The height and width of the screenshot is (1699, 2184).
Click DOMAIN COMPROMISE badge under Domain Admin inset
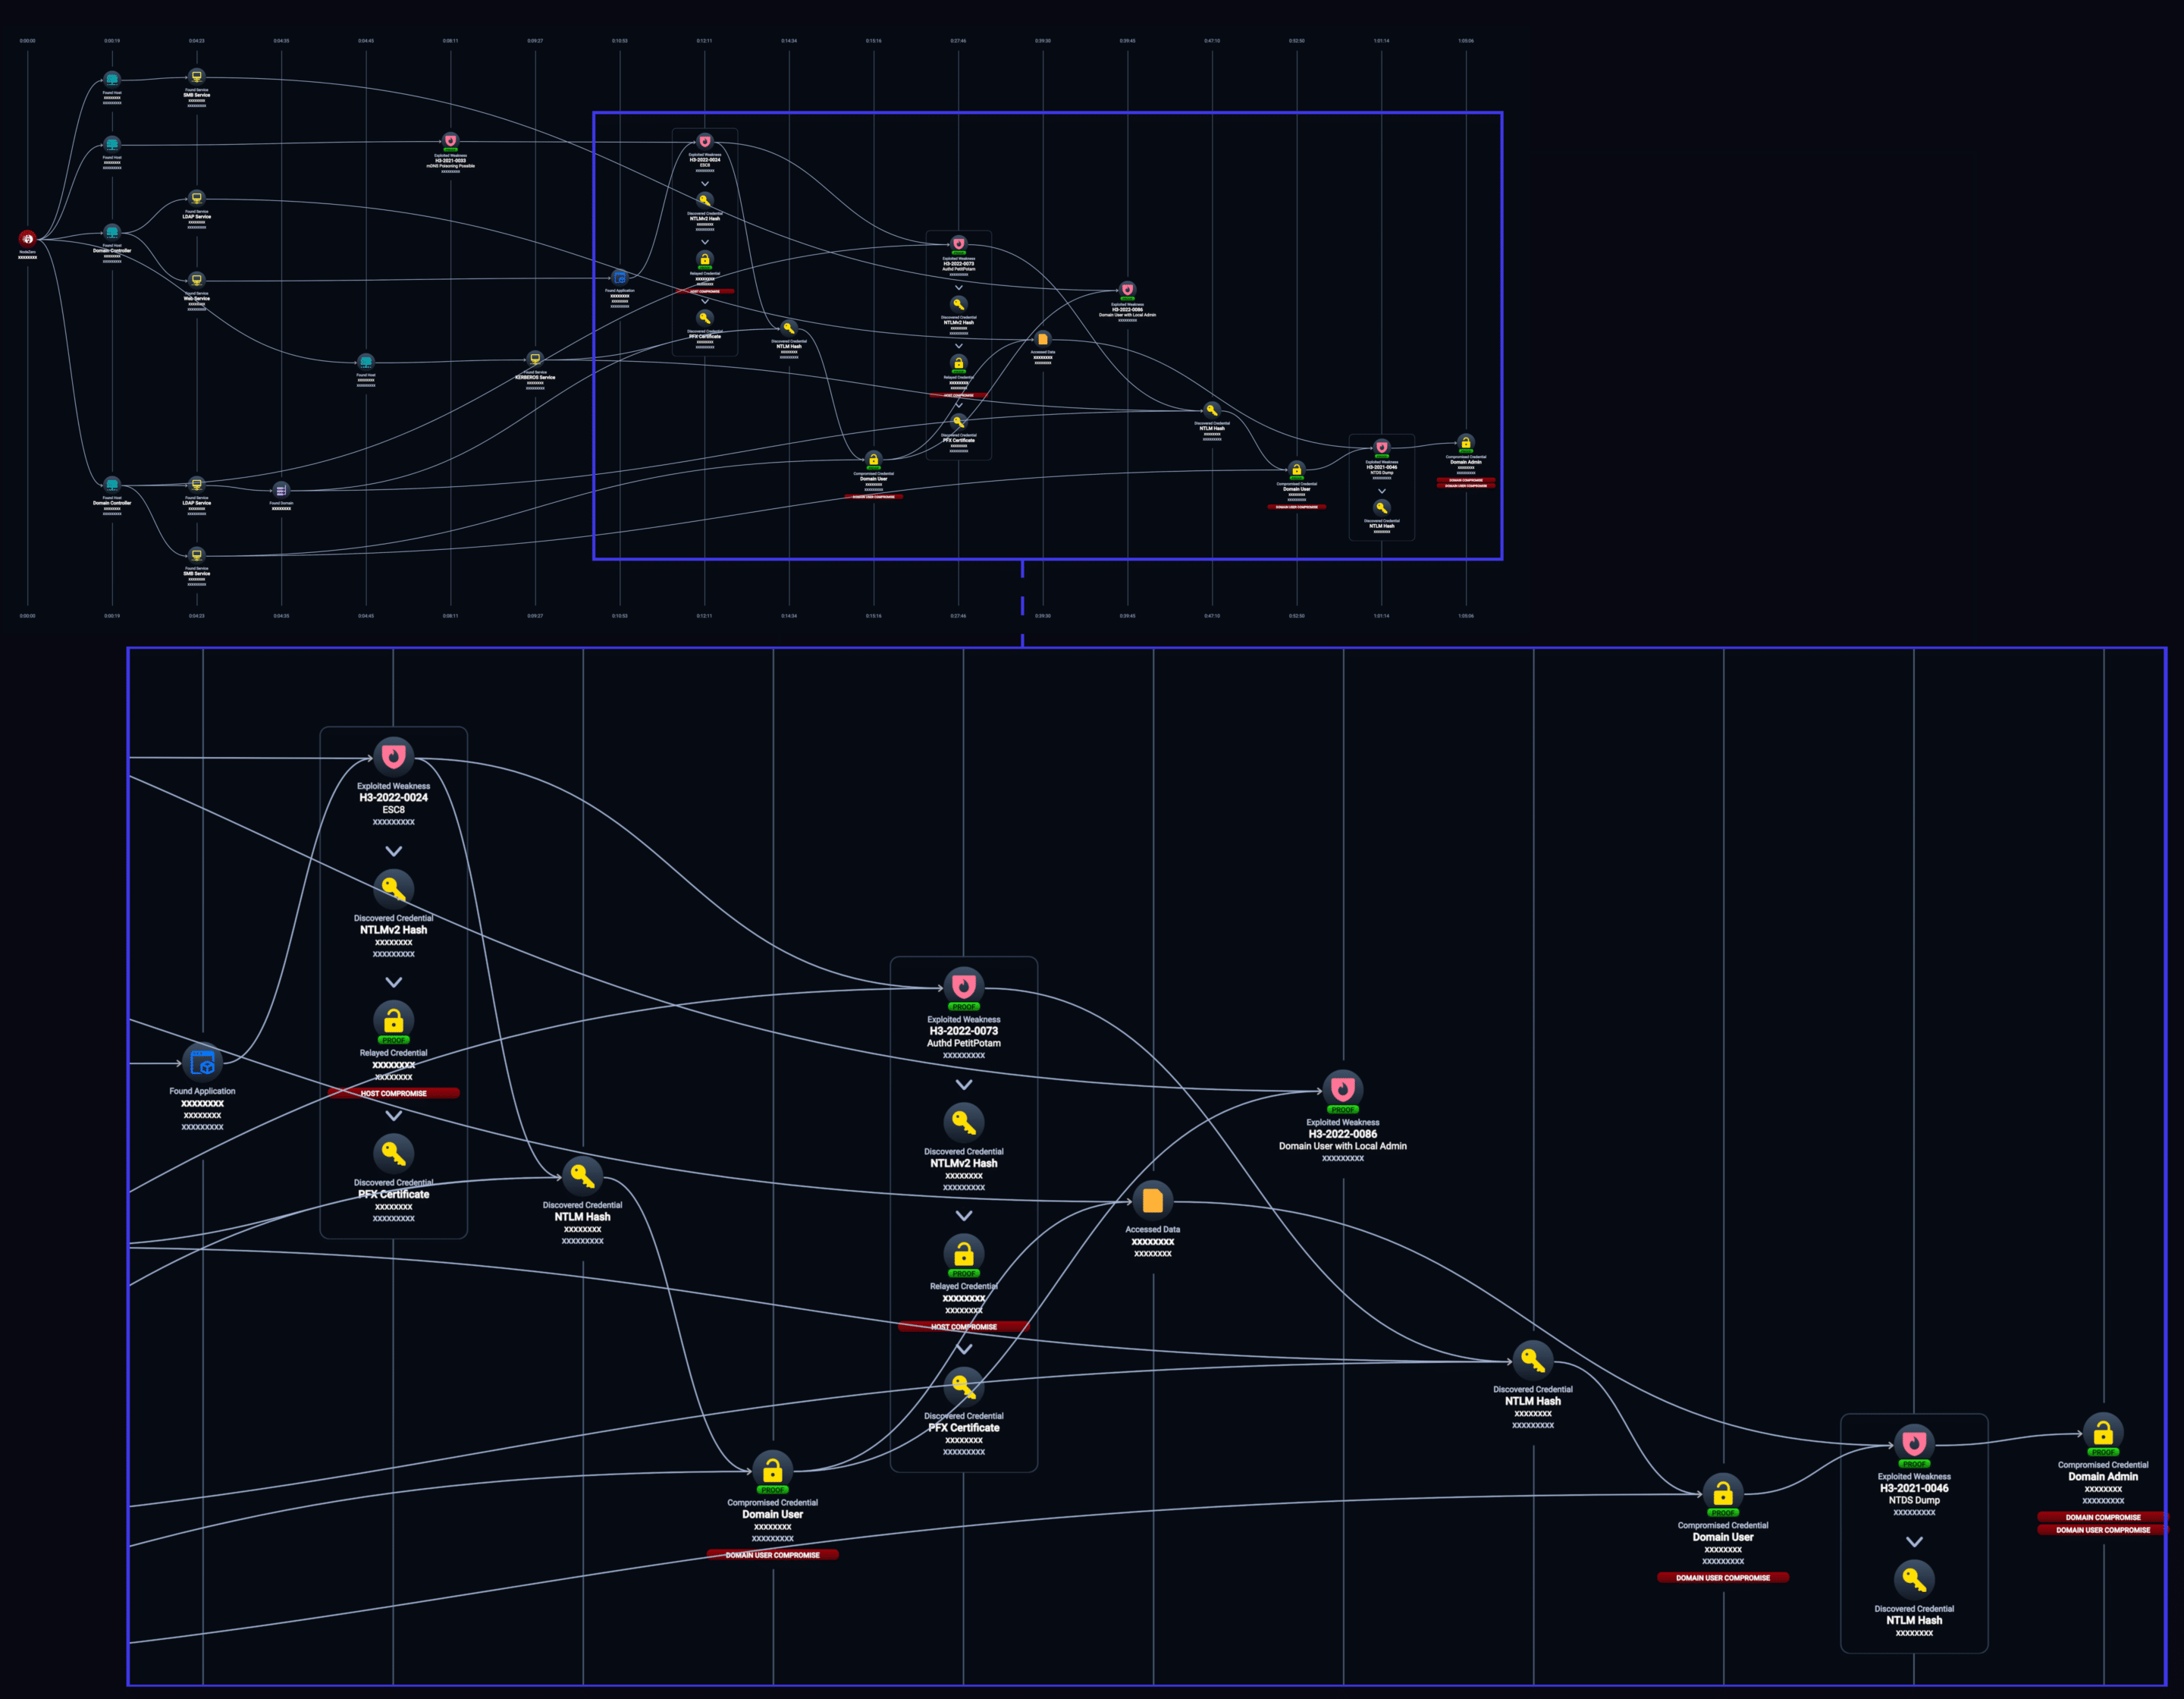[2103, 1517]
